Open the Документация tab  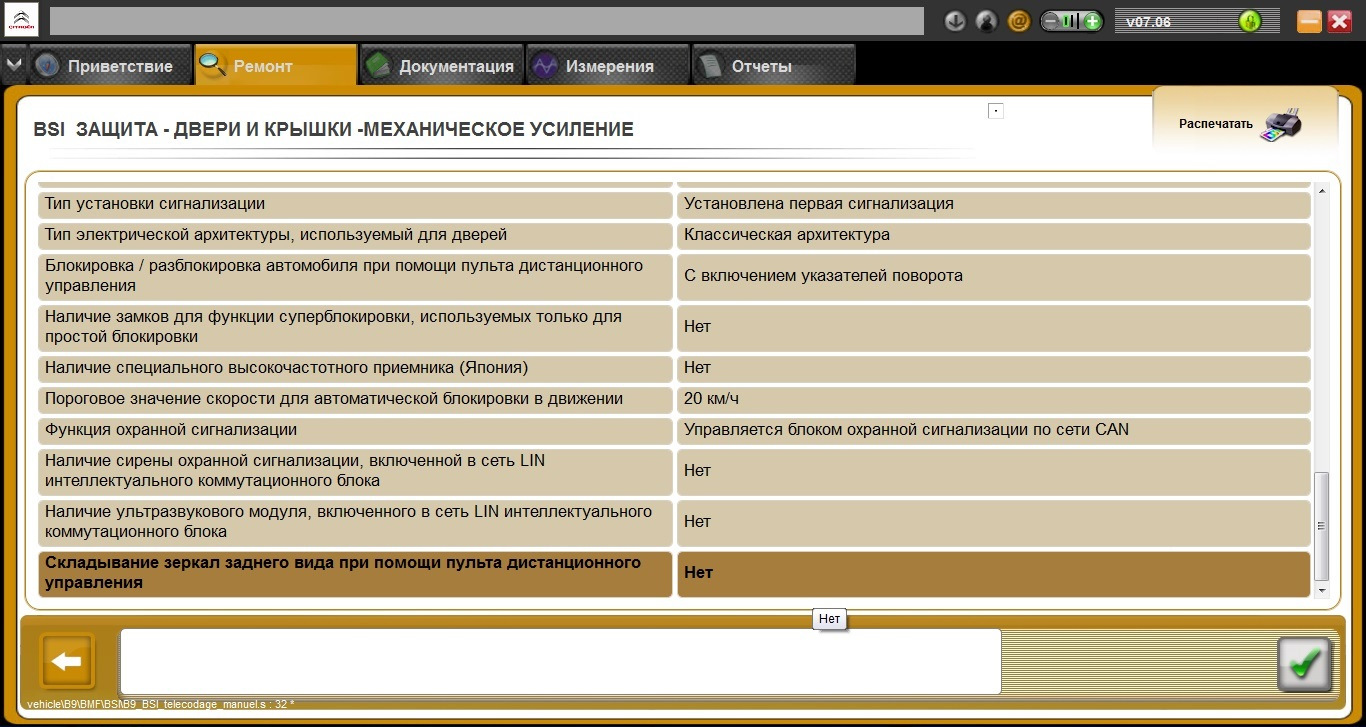442,66
